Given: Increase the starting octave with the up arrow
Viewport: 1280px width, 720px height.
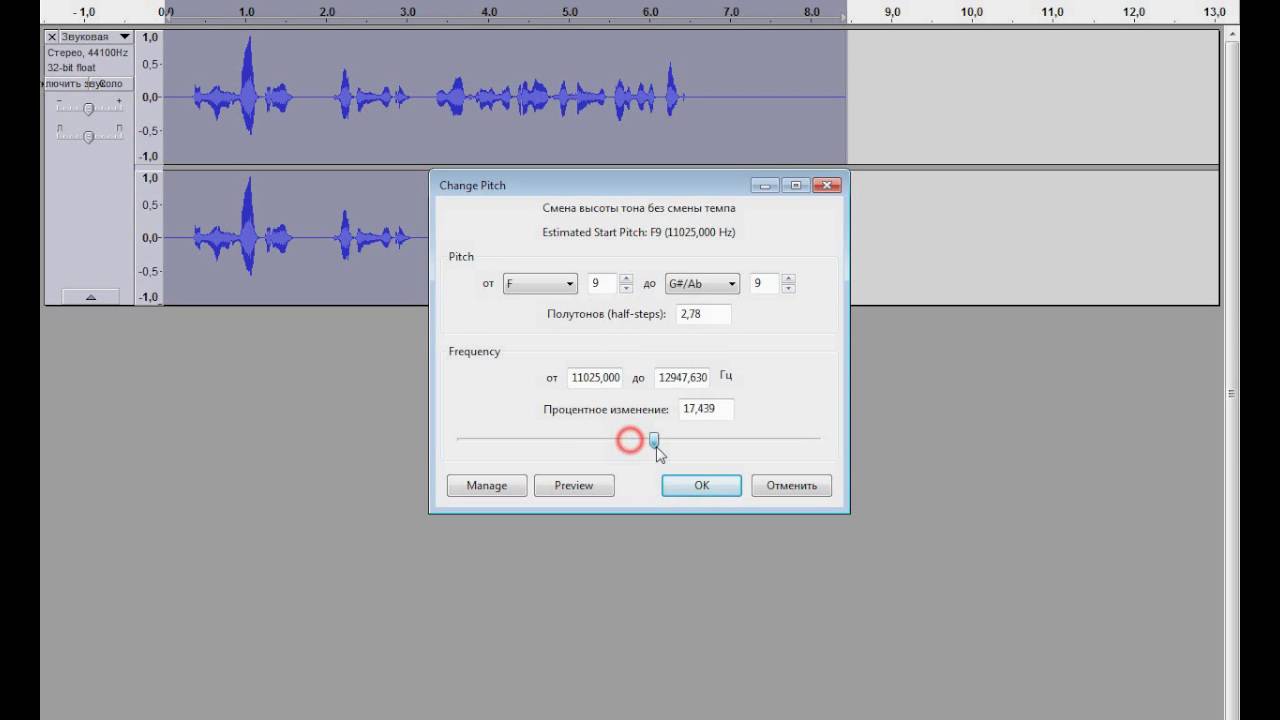Looking at the screenshot, I should (x=626, y=279).
